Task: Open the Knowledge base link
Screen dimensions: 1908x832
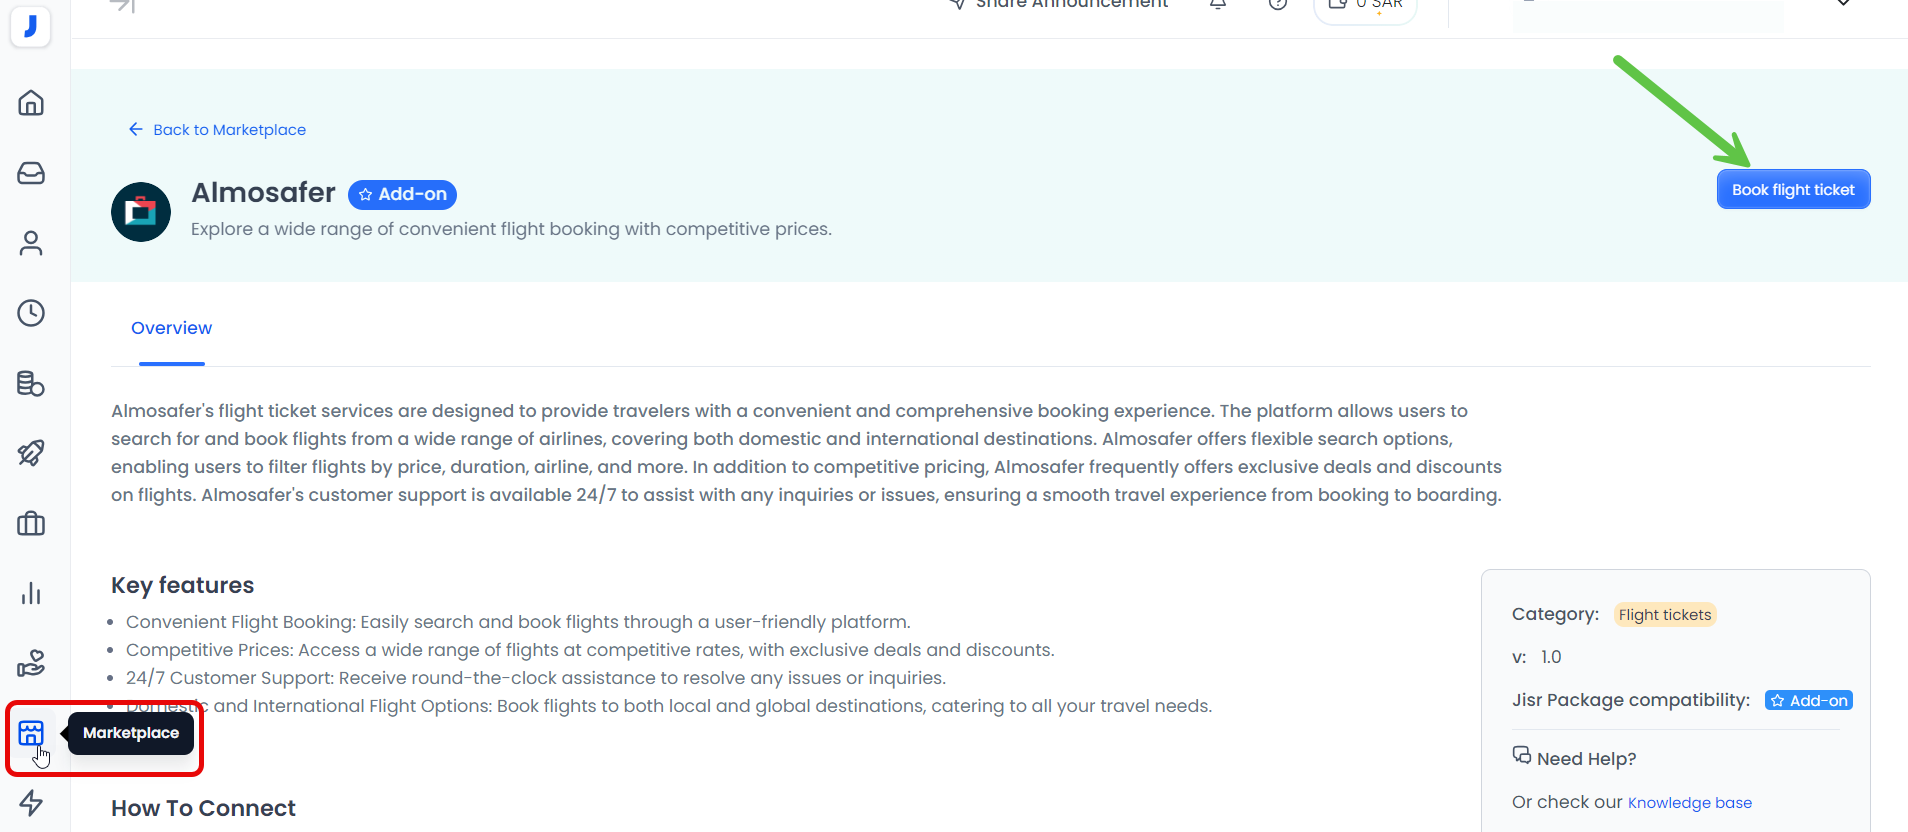Action: (1689, 803)
